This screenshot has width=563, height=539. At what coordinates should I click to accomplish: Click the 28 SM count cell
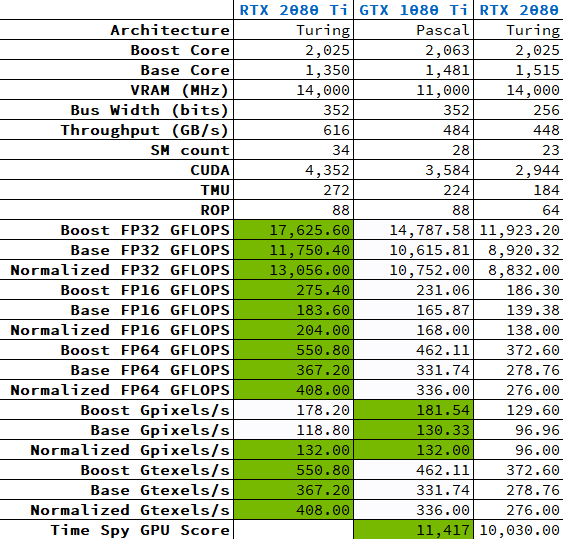414,150
